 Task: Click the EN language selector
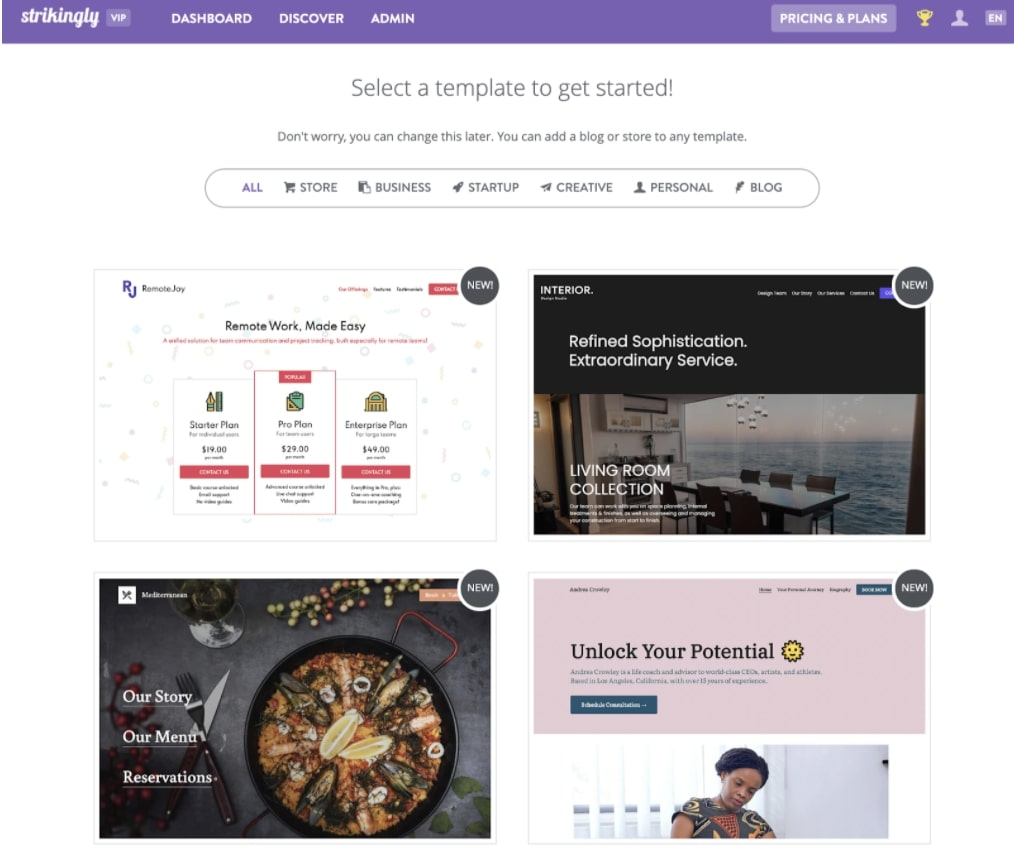point(995,18)
